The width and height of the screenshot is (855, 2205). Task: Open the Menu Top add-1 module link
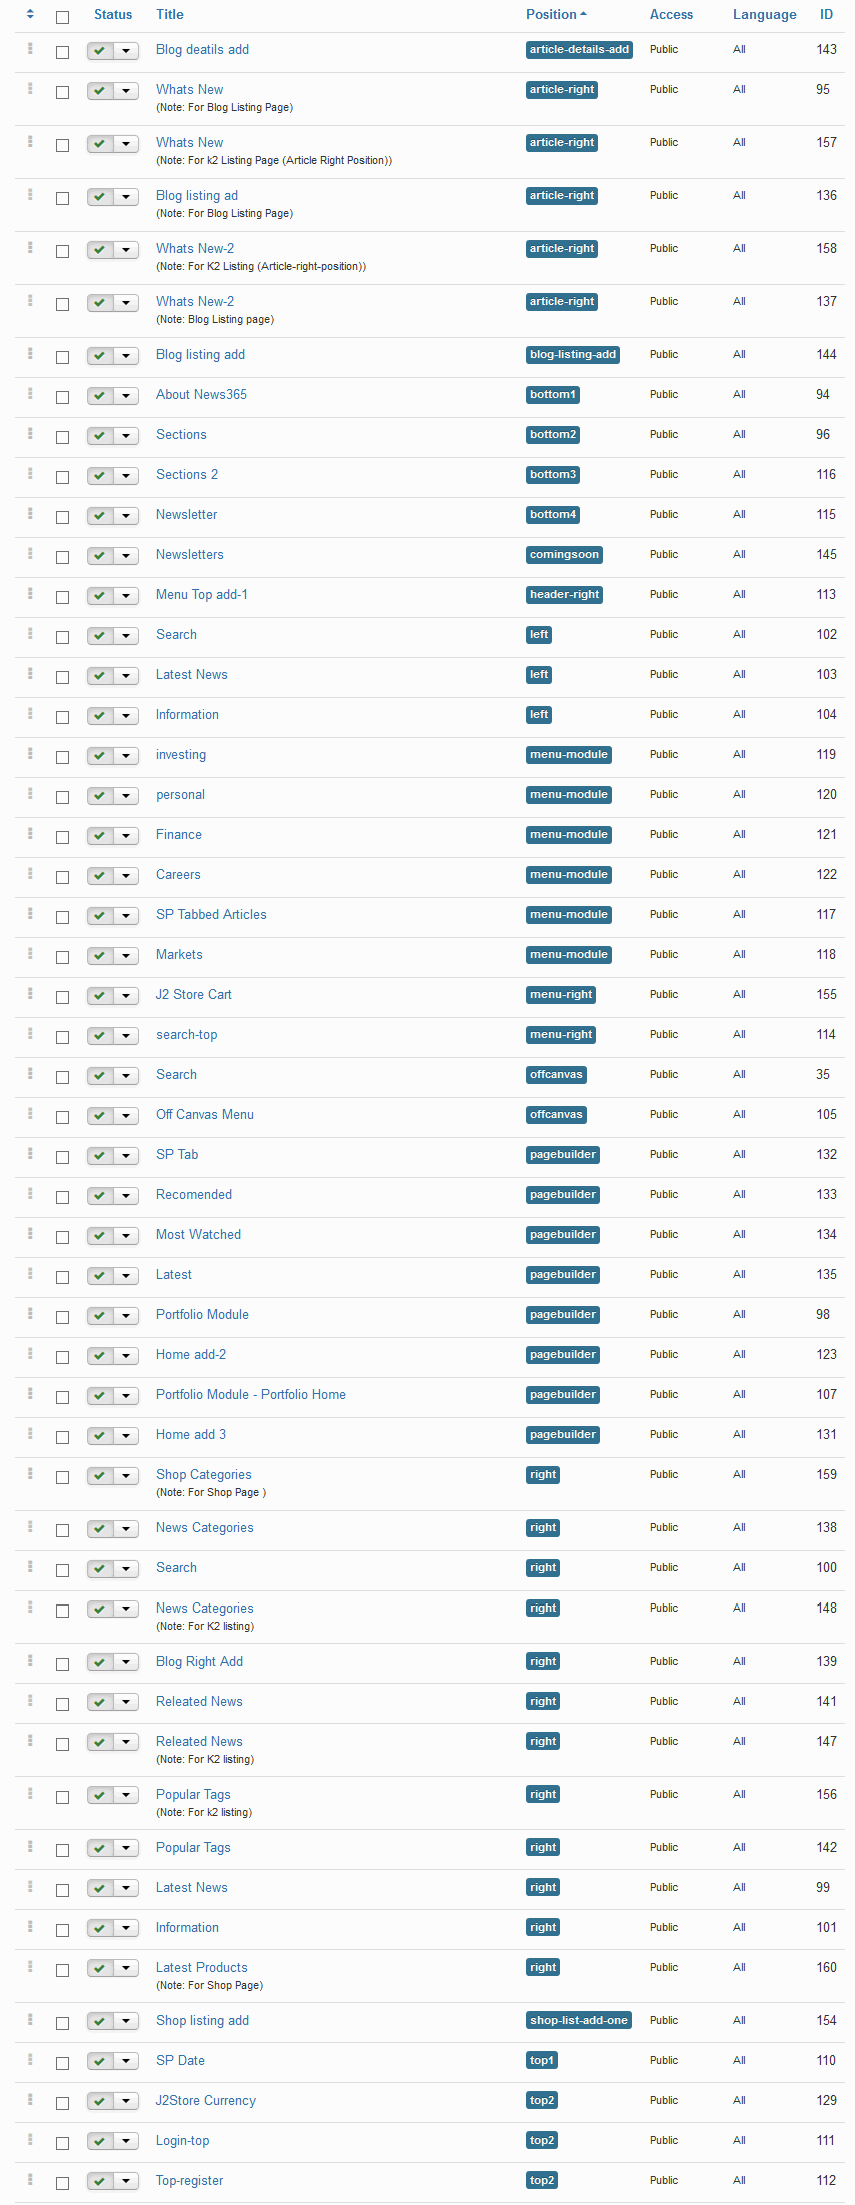click(201, 595)
